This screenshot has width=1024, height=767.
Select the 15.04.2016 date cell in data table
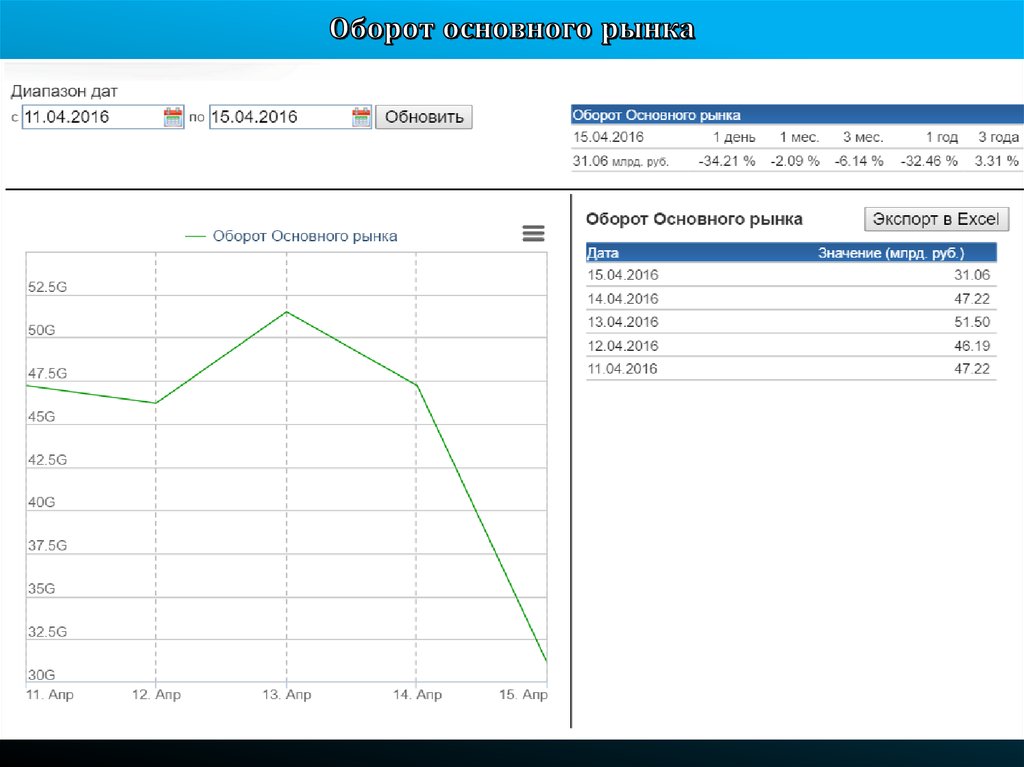click(x=622, y=275)
